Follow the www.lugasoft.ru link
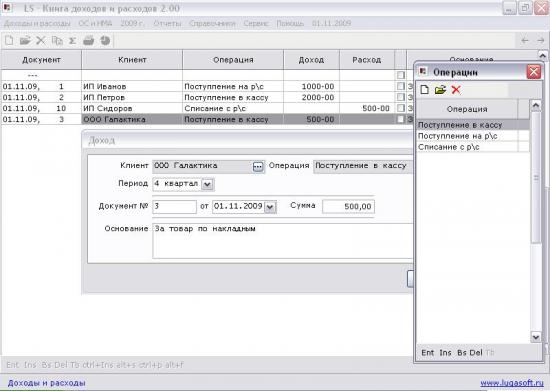 (511, 383)
